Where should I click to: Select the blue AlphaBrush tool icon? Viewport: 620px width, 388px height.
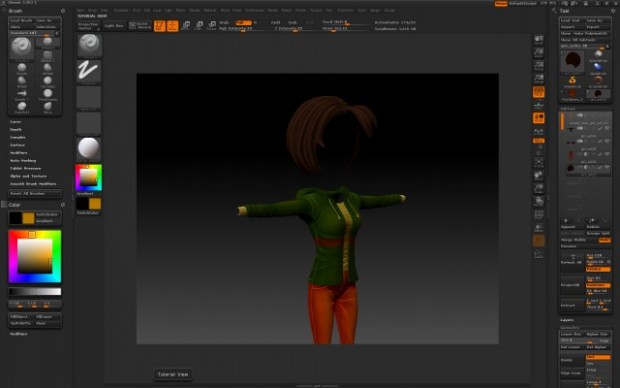597,68
